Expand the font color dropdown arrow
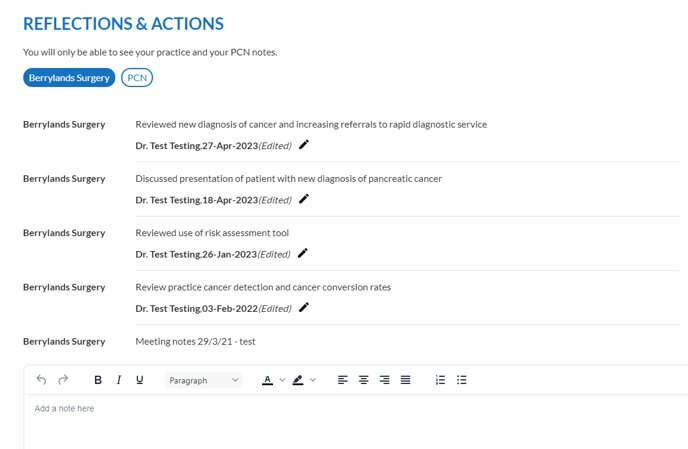 click(x=282, y=380)
